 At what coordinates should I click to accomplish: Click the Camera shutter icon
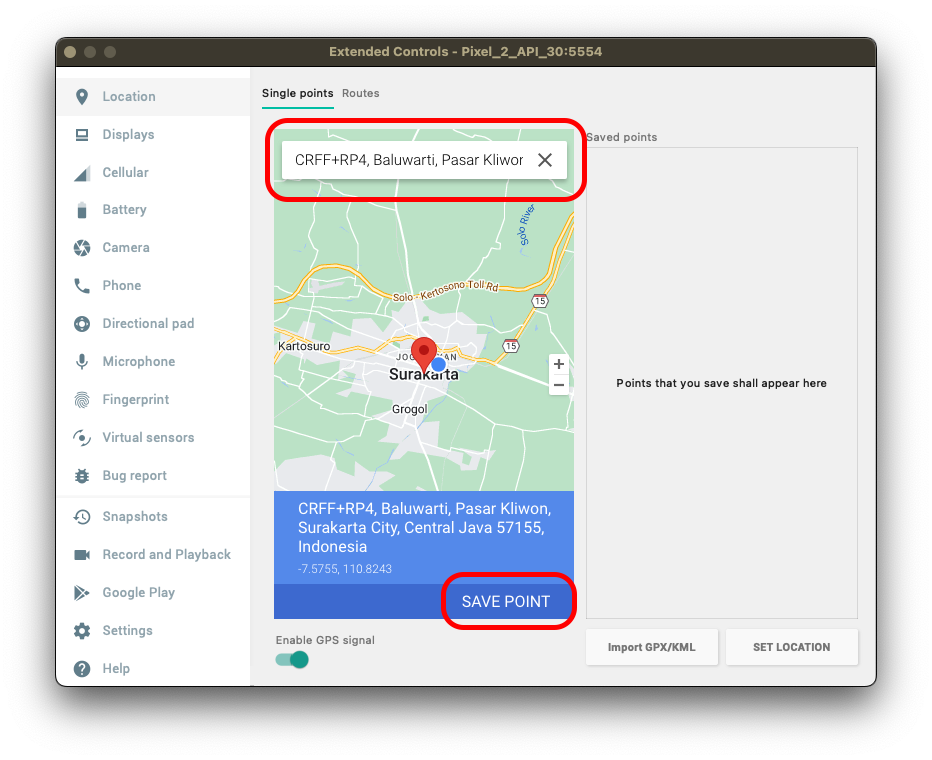point(82,248)
